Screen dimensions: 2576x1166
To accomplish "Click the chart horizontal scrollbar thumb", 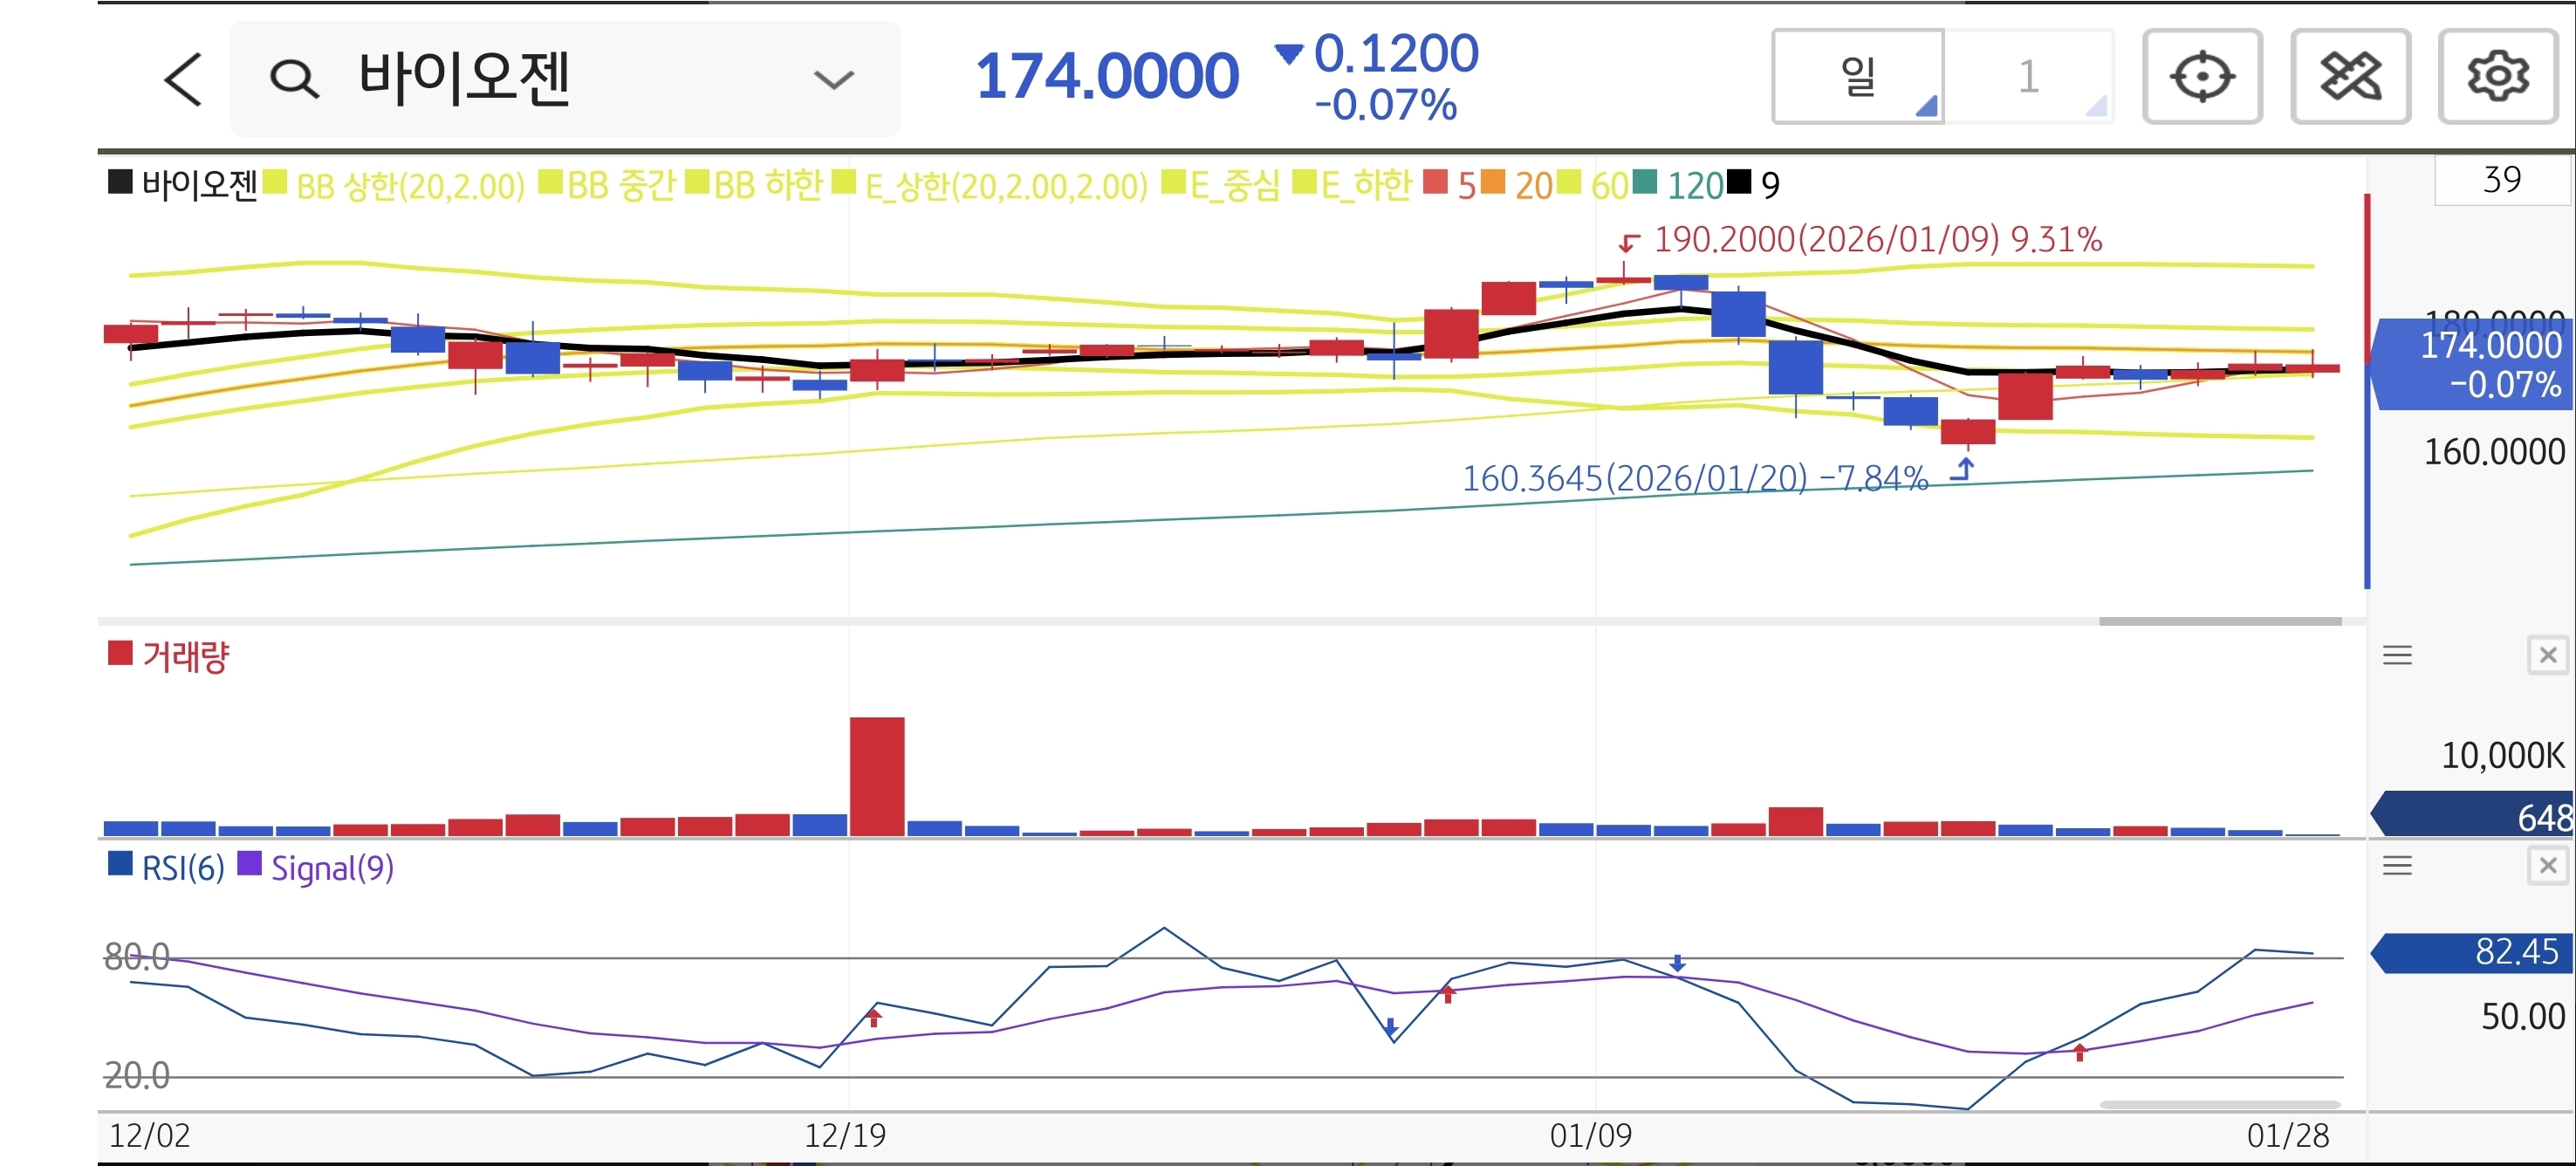I will pos(2219,621).
